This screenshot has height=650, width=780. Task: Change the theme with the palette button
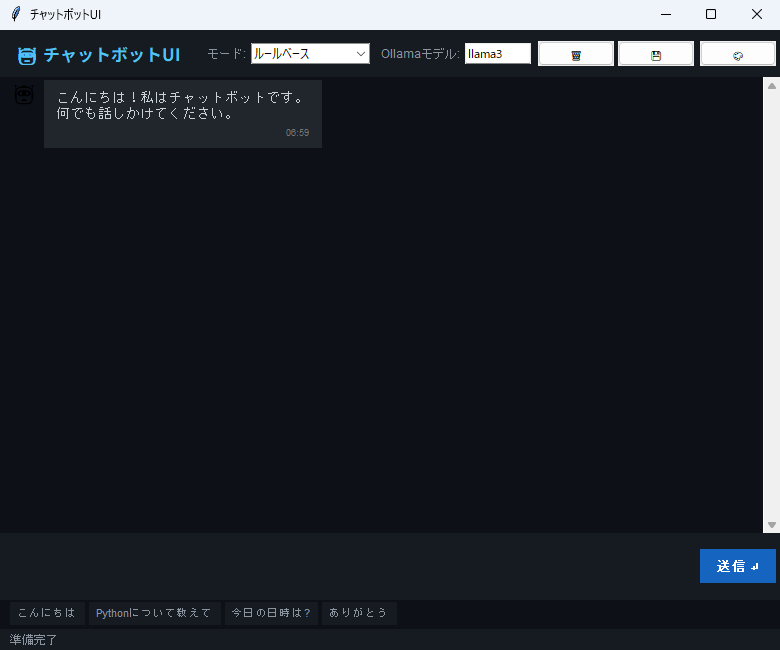738,54
